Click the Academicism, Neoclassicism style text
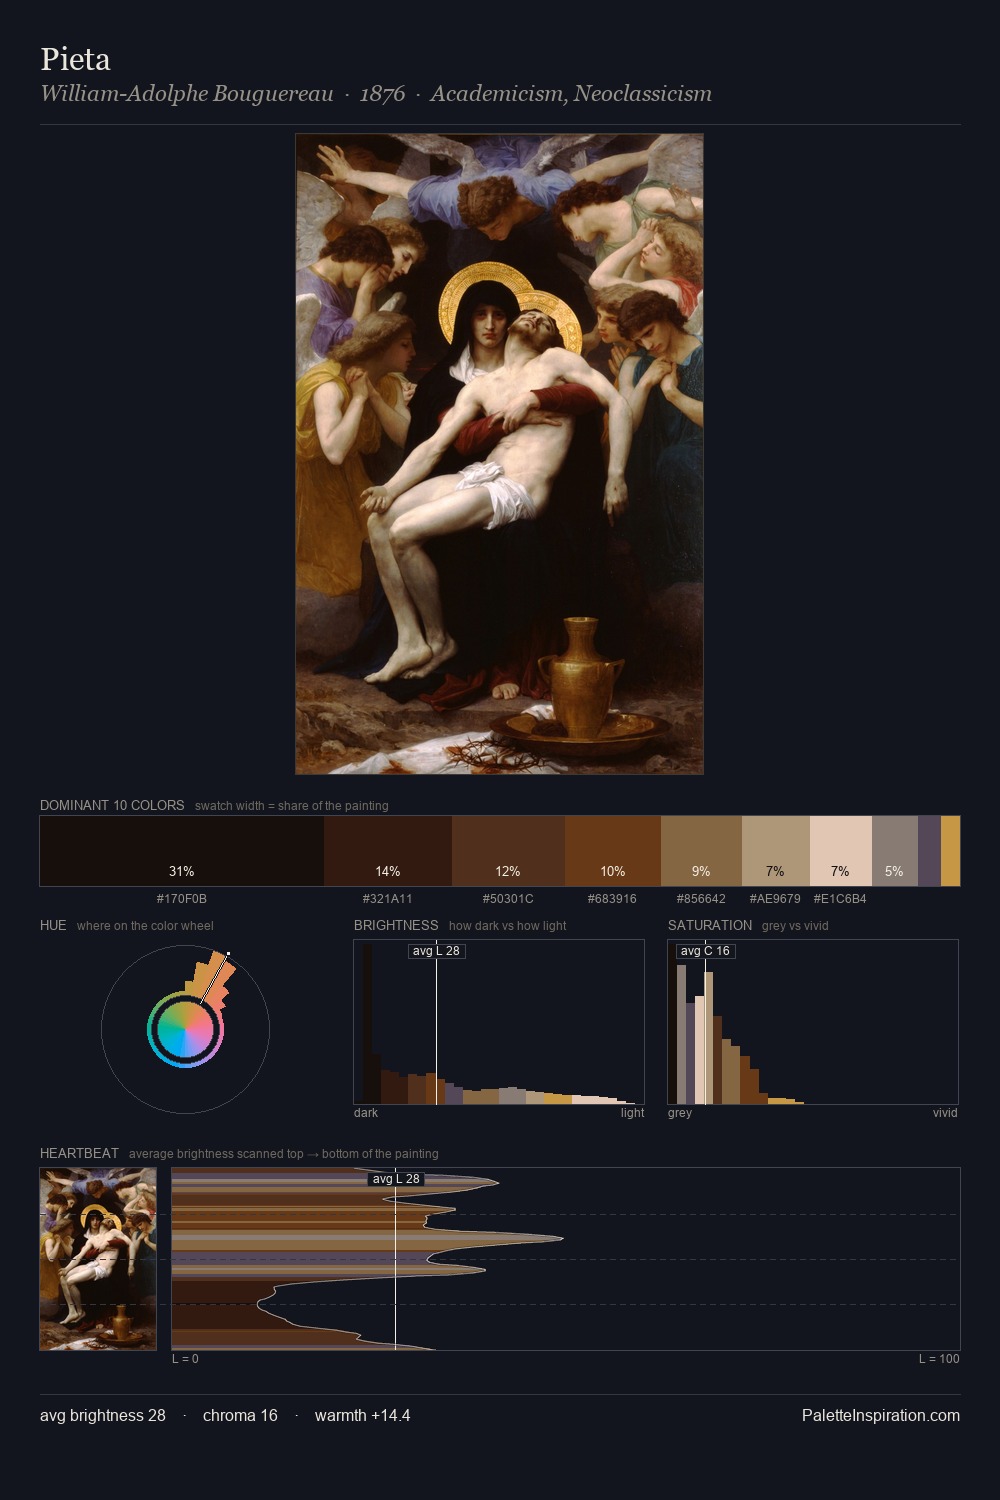This screenshot has height=1500, width=1000. (x=571, y=94)
